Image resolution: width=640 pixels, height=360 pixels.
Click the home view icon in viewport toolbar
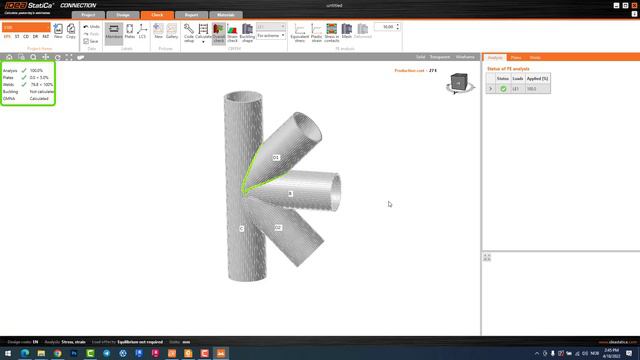click(x=9, y=57)
